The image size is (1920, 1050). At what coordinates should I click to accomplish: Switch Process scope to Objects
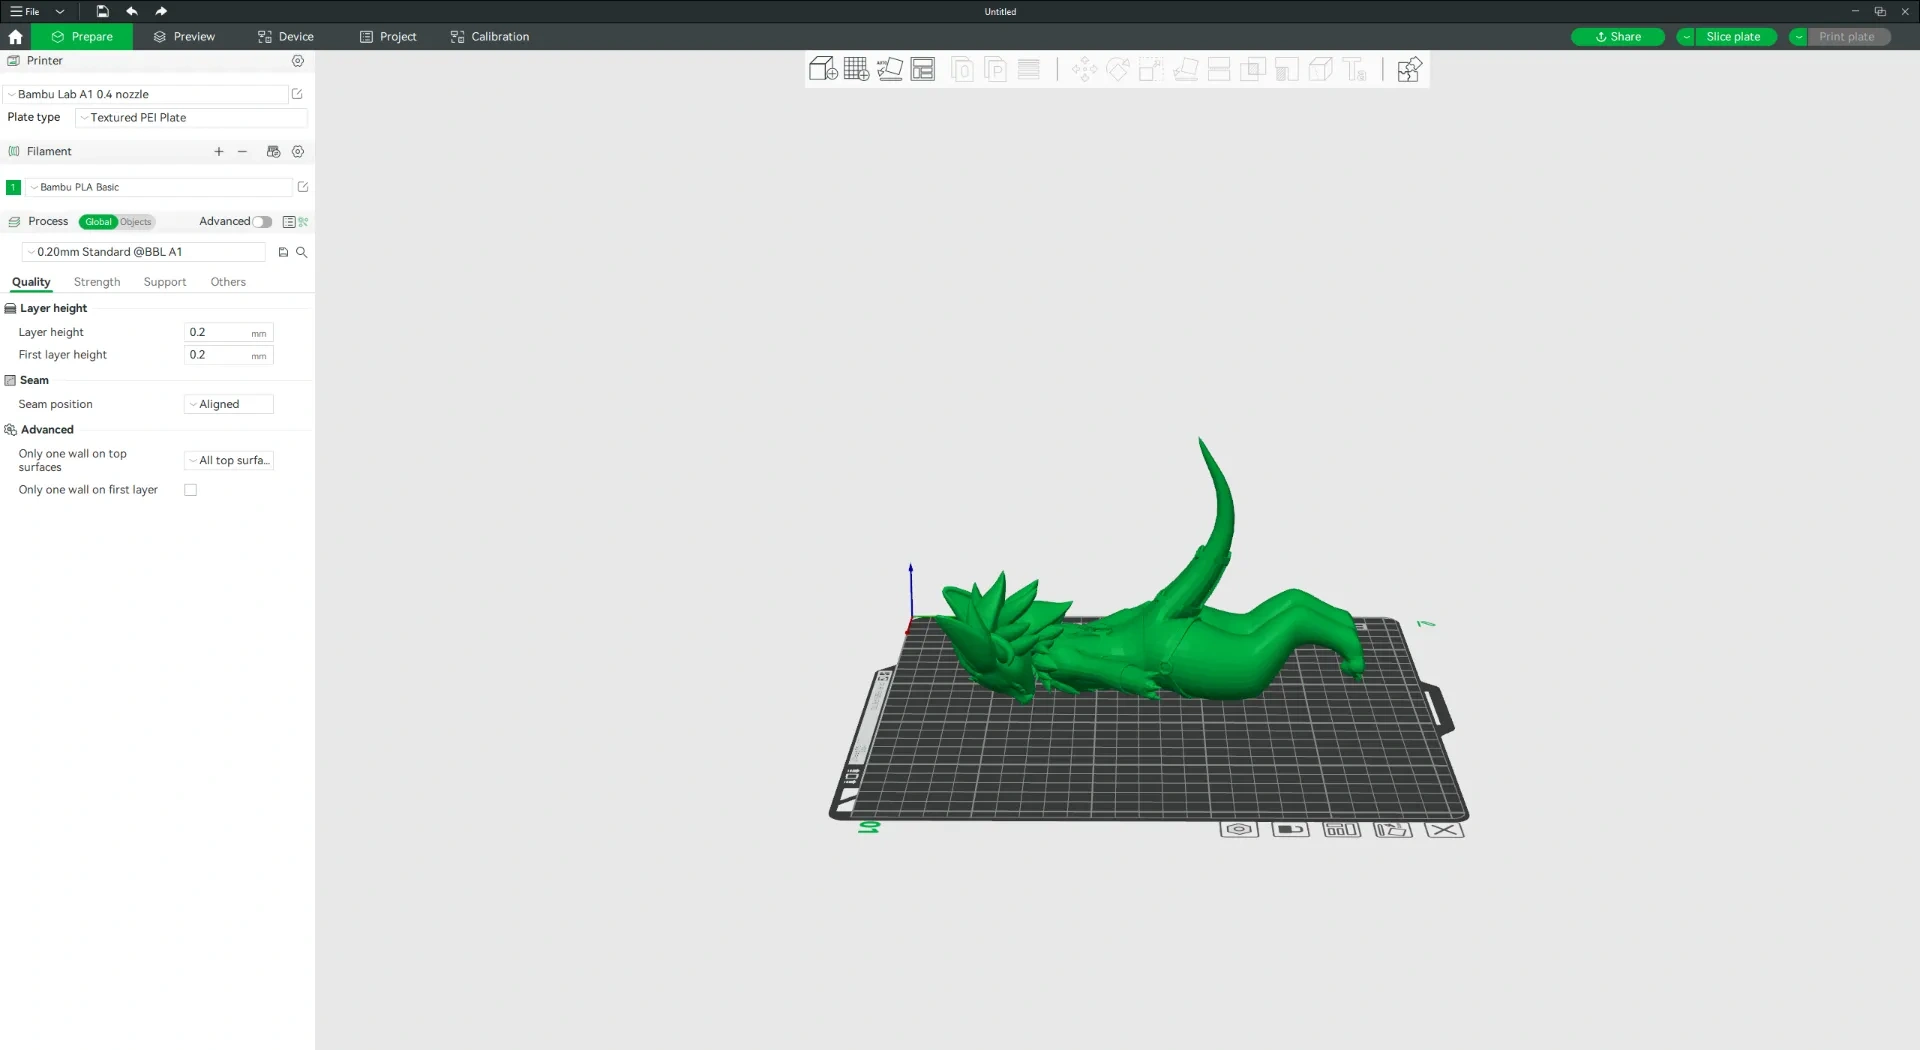[x=137, y=222]
